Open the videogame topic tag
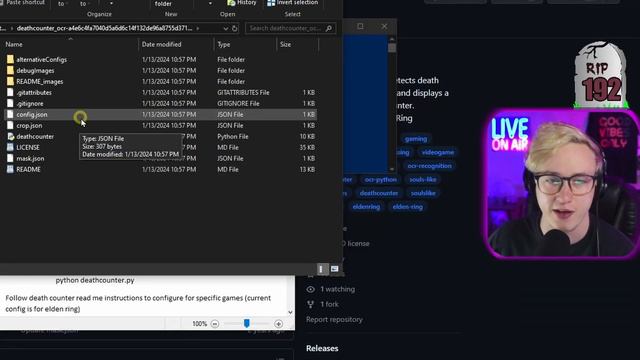The height and width of the screenshot is (360, 640). point(438,152)
